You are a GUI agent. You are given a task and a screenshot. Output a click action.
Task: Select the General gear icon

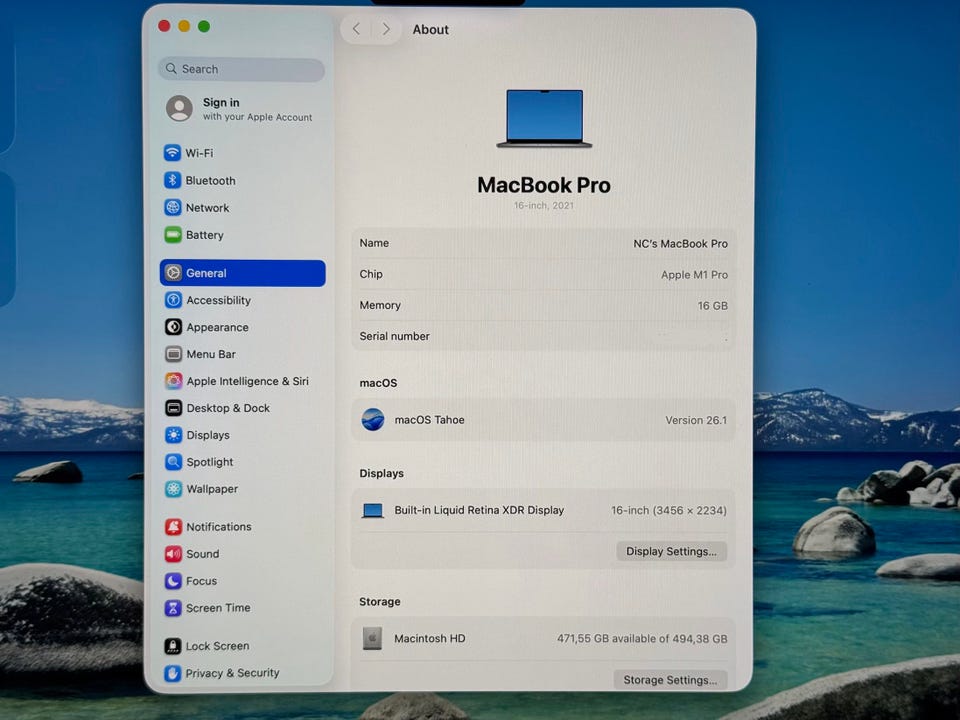(x=173, y=273)
